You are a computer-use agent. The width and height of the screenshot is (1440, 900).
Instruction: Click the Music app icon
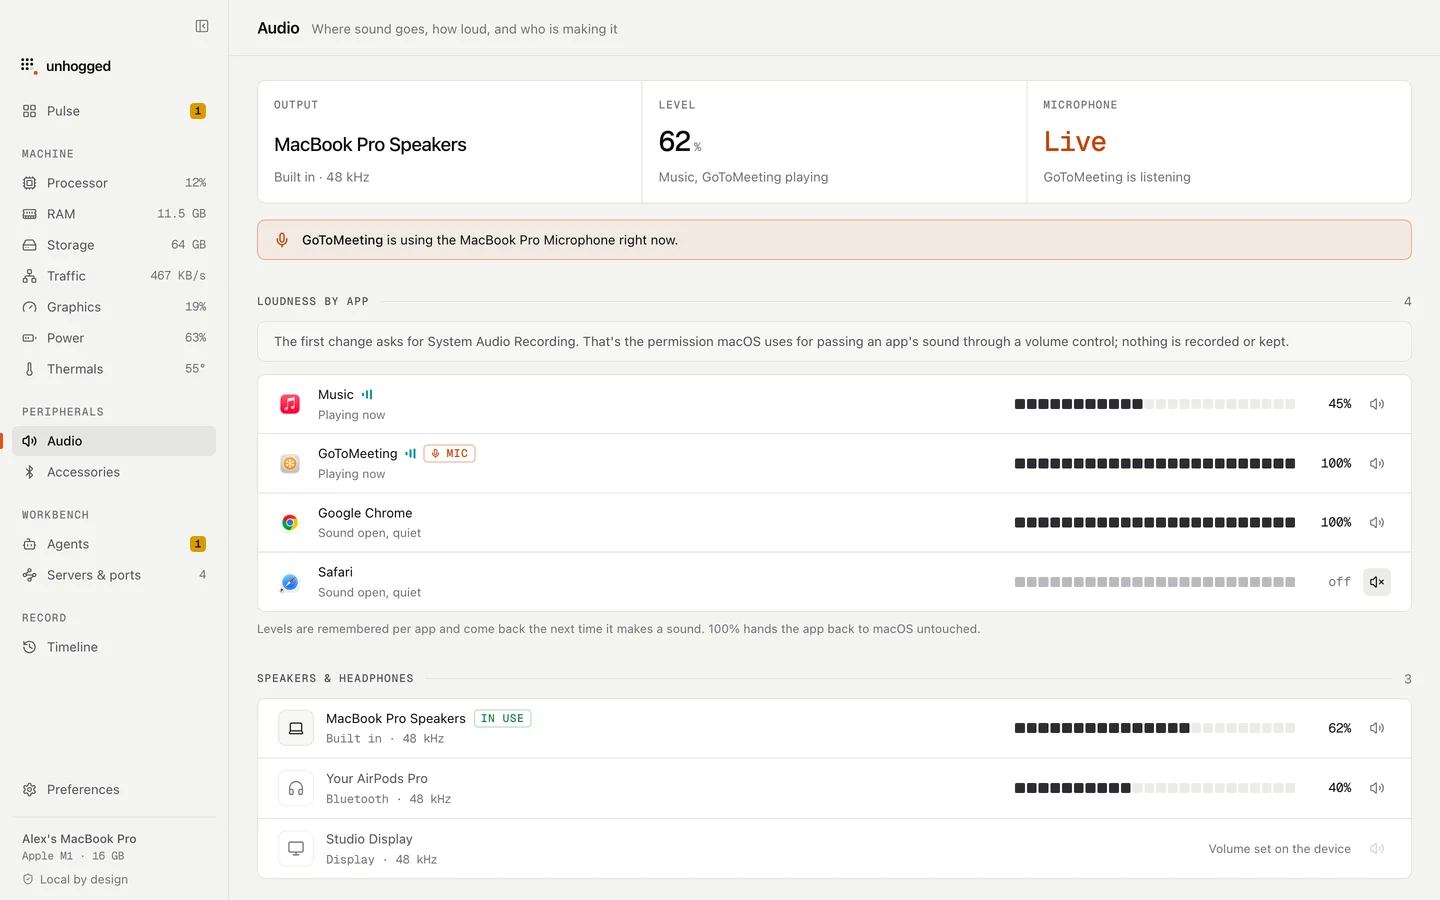(290, 404)
